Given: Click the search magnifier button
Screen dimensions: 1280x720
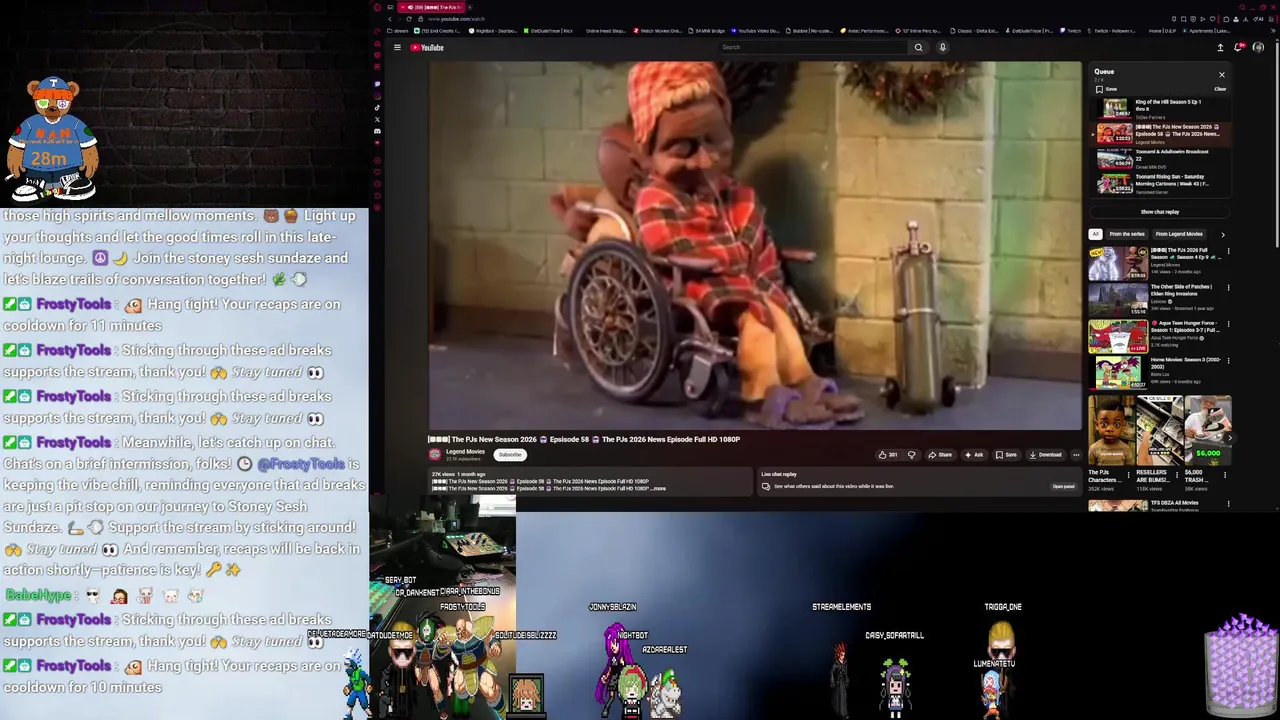Looking at the screenshot, I should tap(918, 47).
